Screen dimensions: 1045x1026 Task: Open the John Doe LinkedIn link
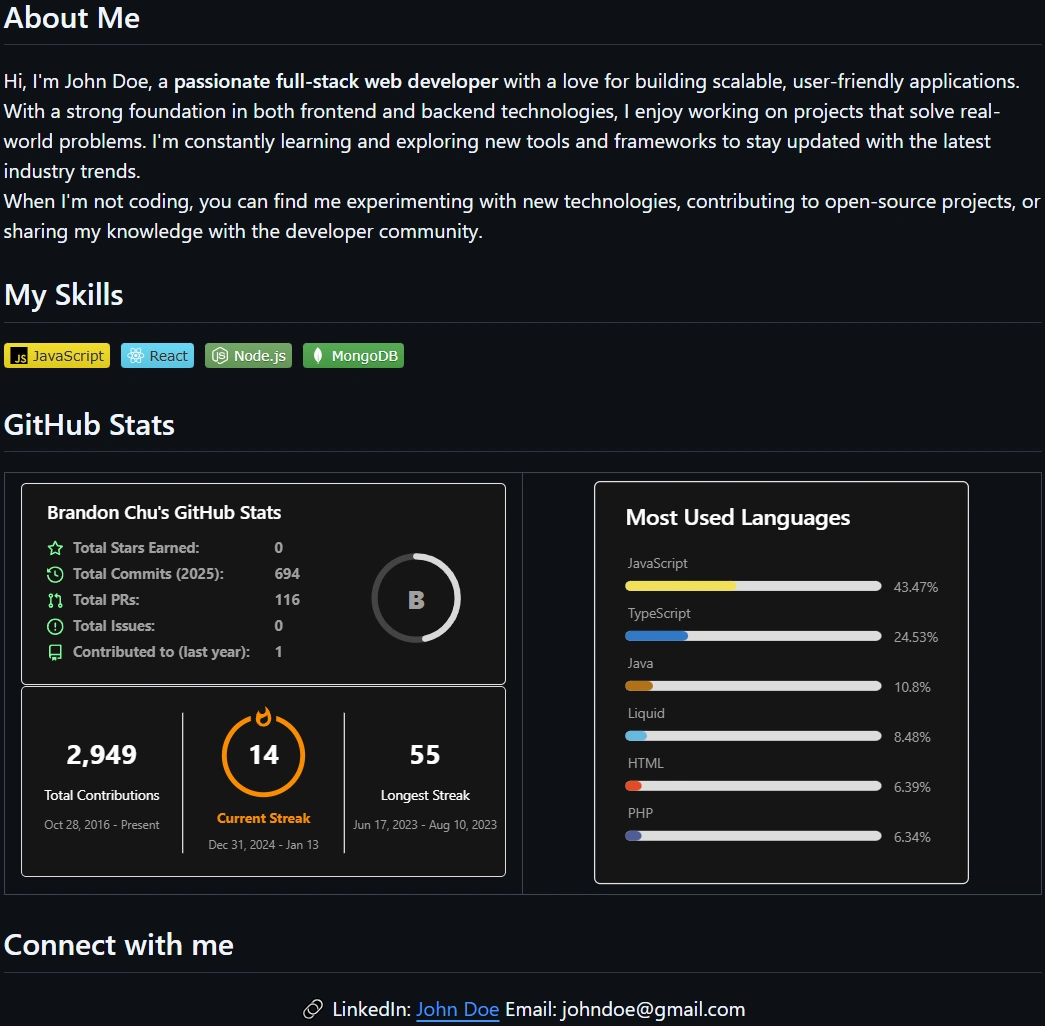pos(457,1009)
